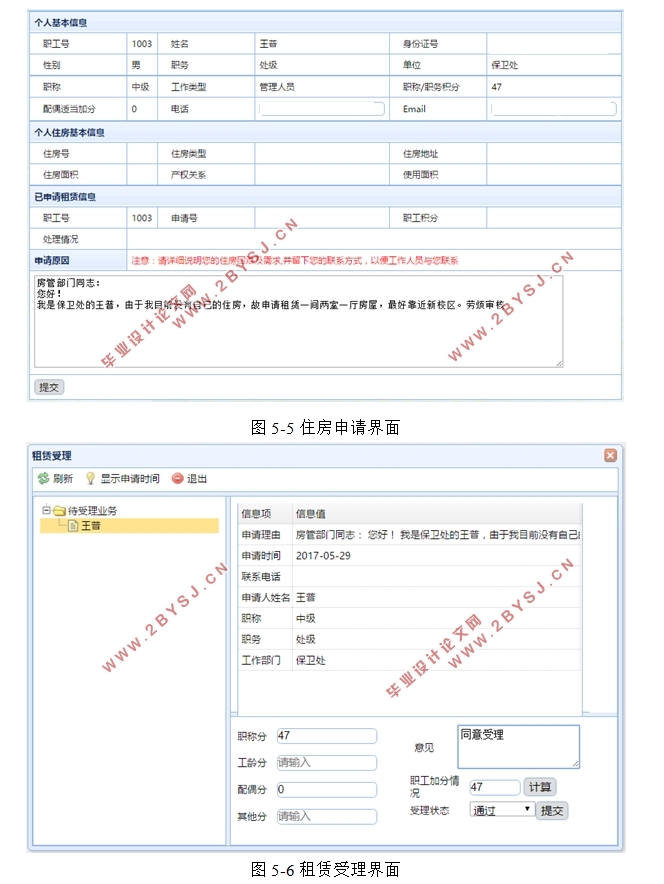Screen dimensions: 664x884
Task: Click 申请人姓名 value 王普
Action: pyautogui.click(x=306, y=598)
